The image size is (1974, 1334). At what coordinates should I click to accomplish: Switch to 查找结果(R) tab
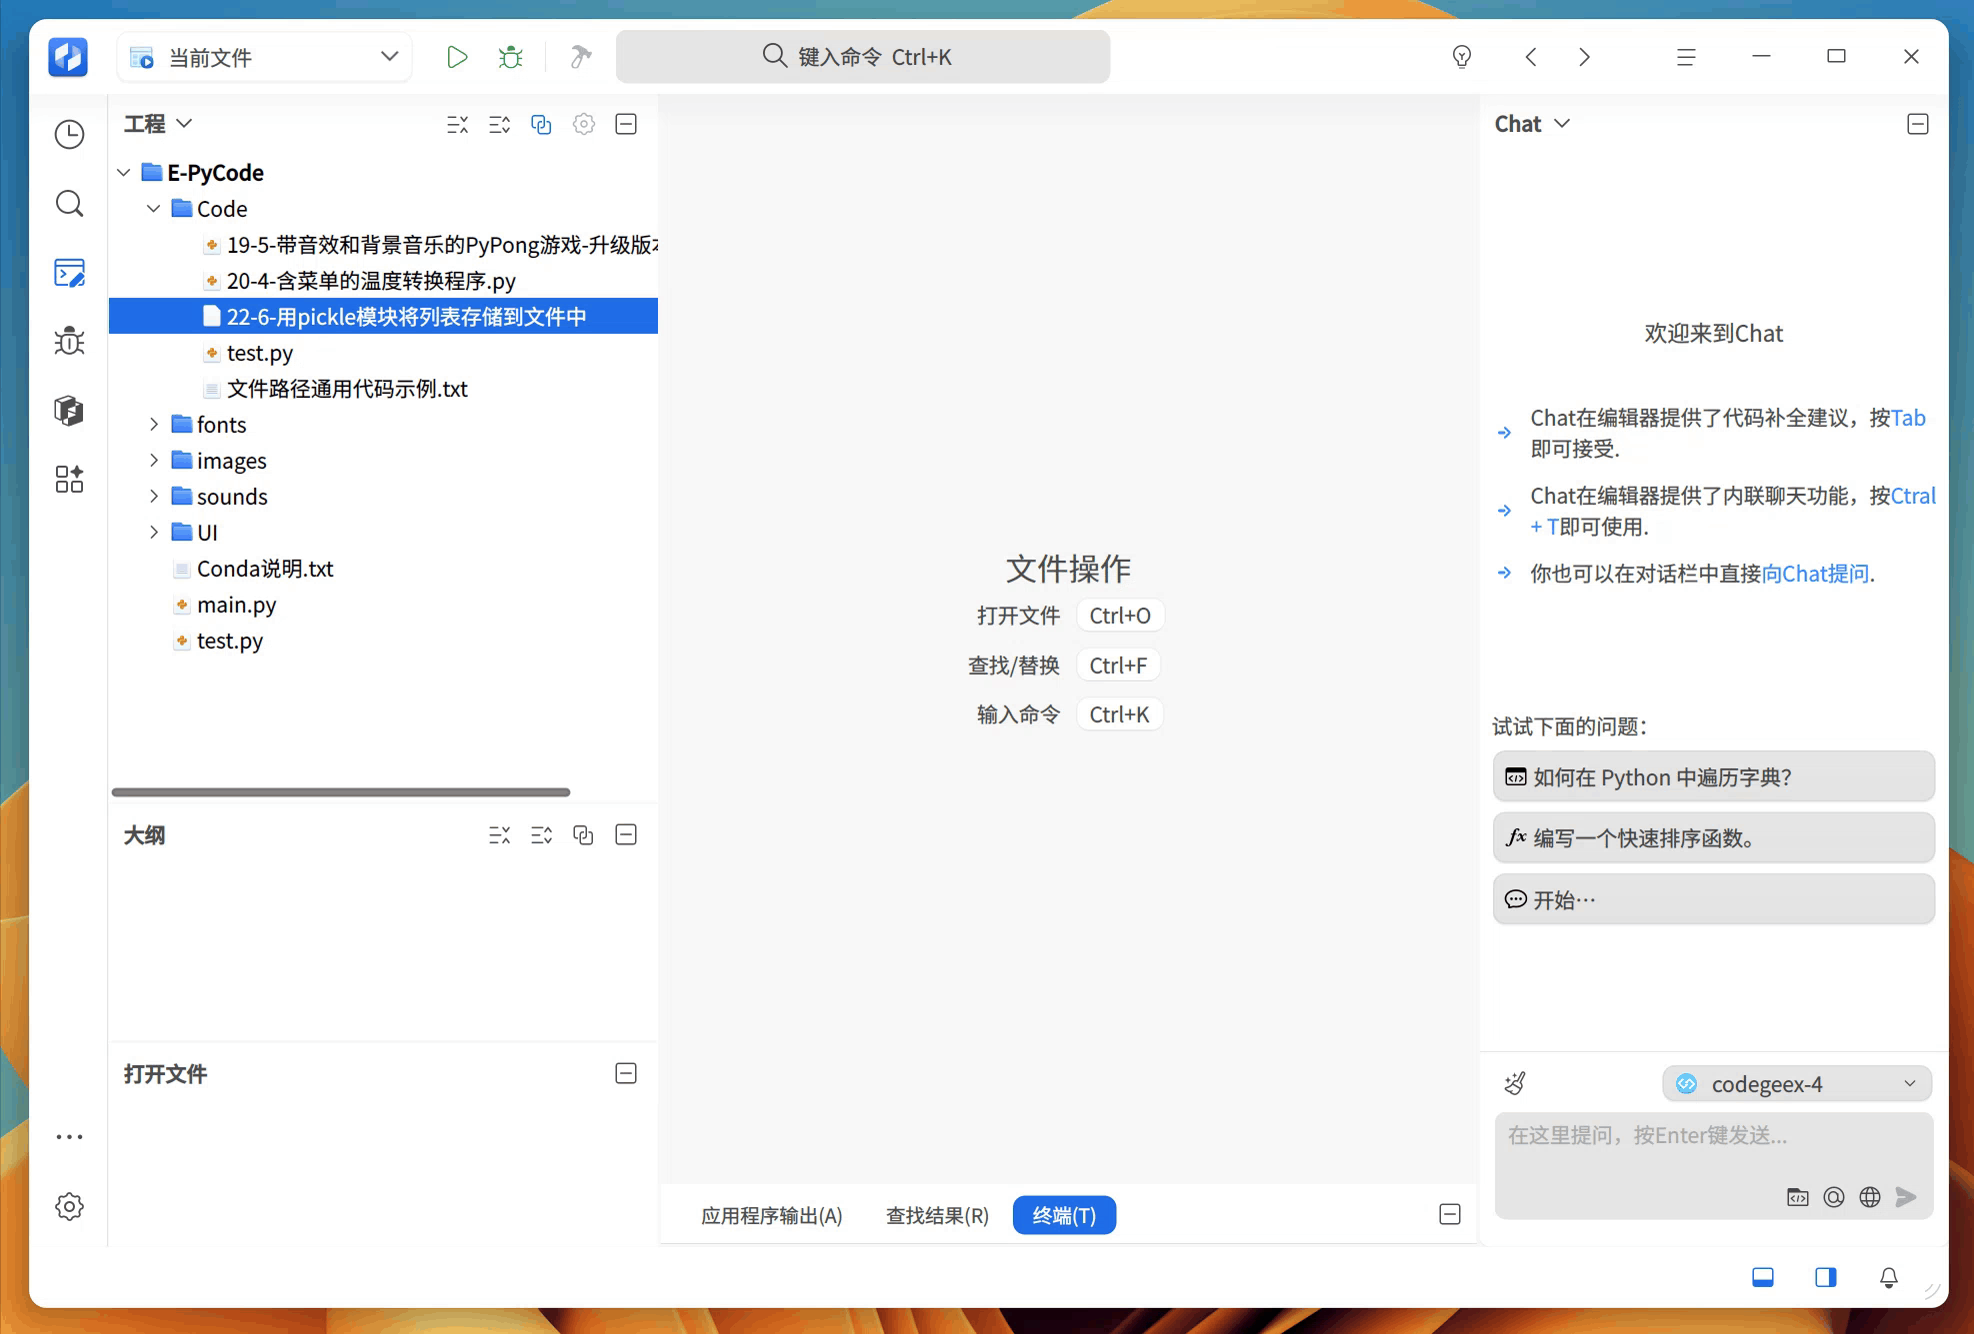937,1215
